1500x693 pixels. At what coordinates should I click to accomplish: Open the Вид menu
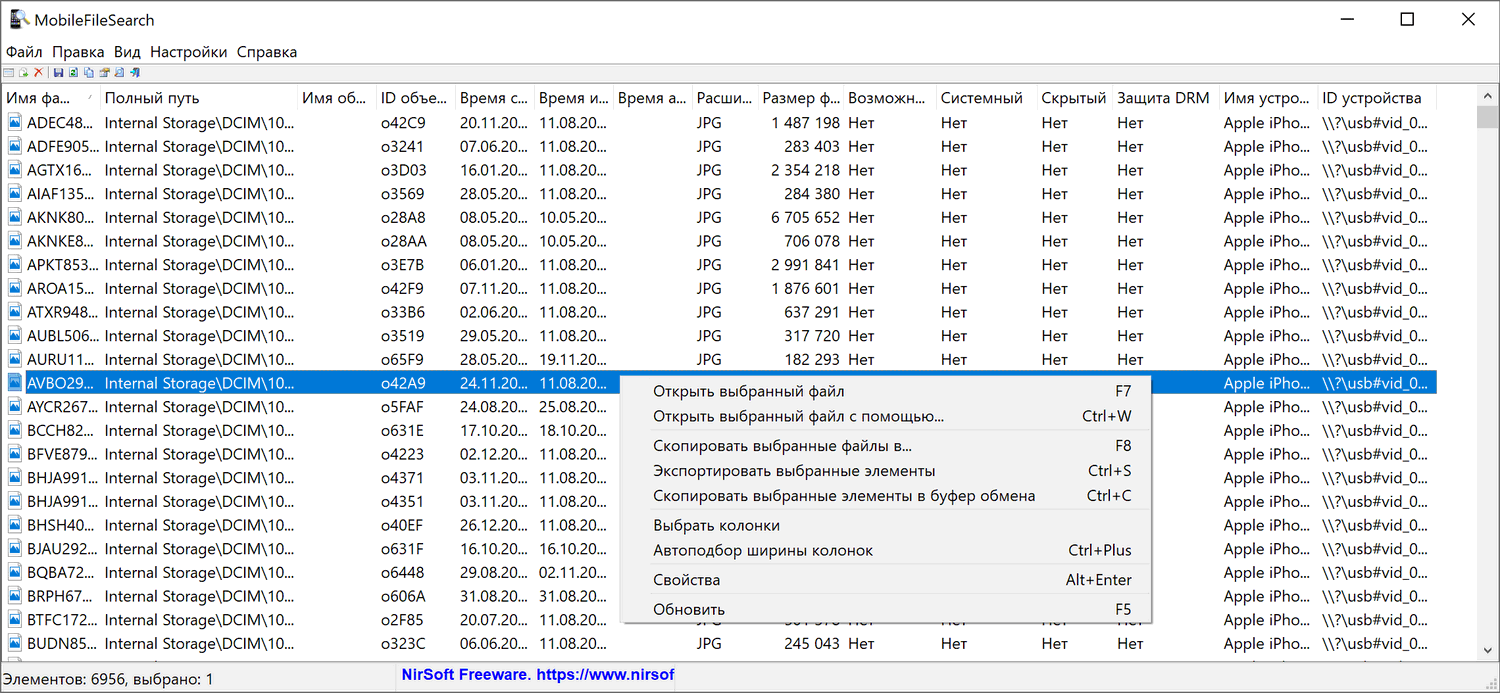click(127, 51)
